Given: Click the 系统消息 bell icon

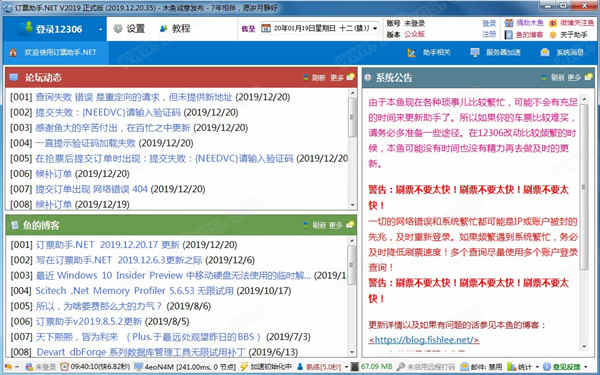Looking at the screenshot, I should [545, 52].
